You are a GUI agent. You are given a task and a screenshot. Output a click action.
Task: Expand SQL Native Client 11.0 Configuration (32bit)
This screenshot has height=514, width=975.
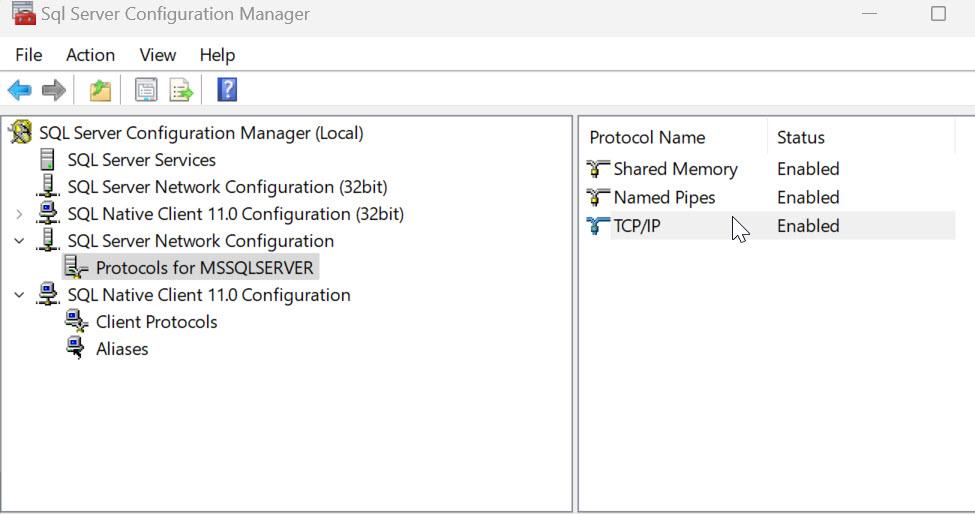(19, 214)
